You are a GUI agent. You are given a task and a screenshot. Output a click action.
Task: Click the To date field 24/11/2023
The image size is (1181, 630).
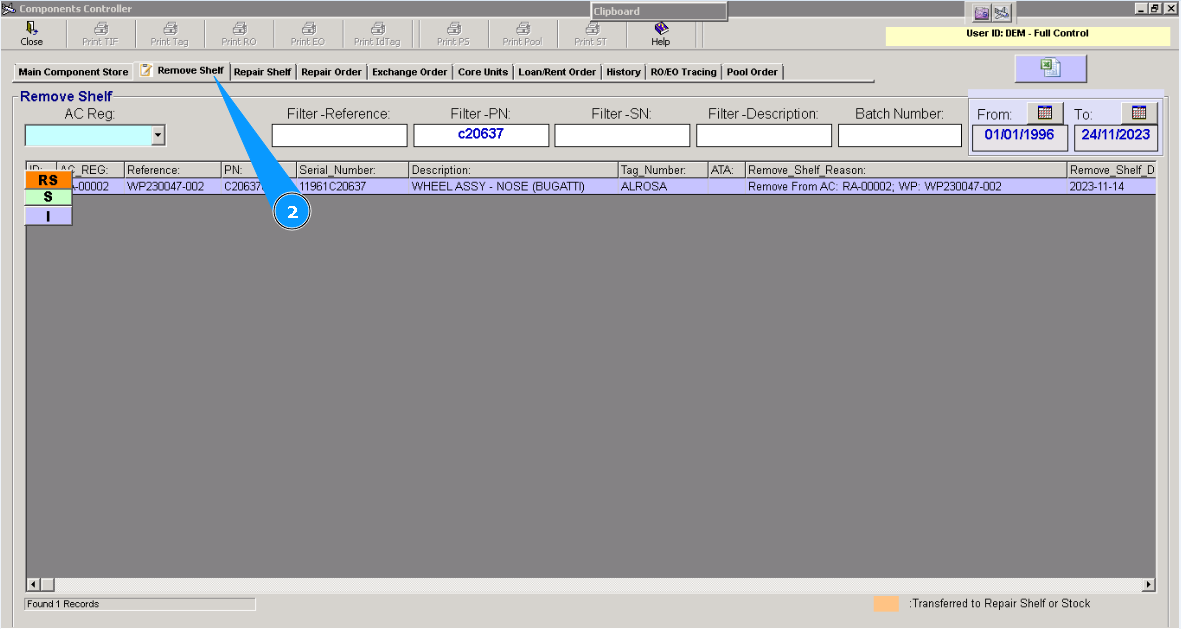point(1115,138)
